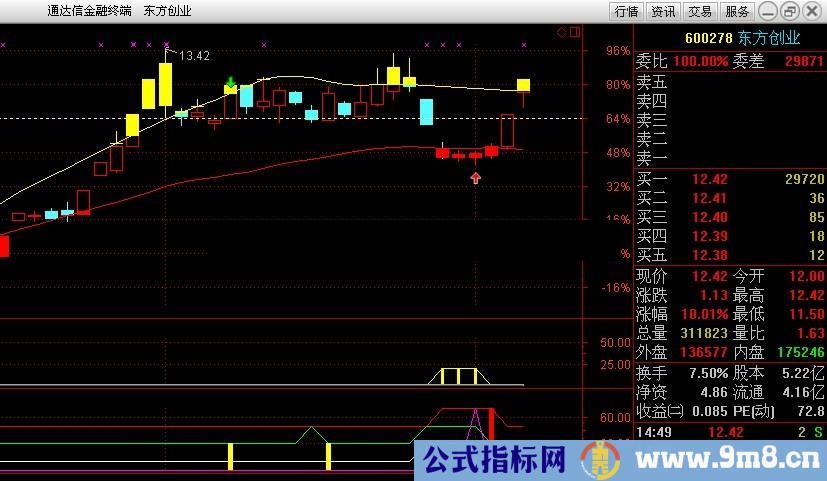
Task: Open the 服务 service menu
Action: point(737,11)
